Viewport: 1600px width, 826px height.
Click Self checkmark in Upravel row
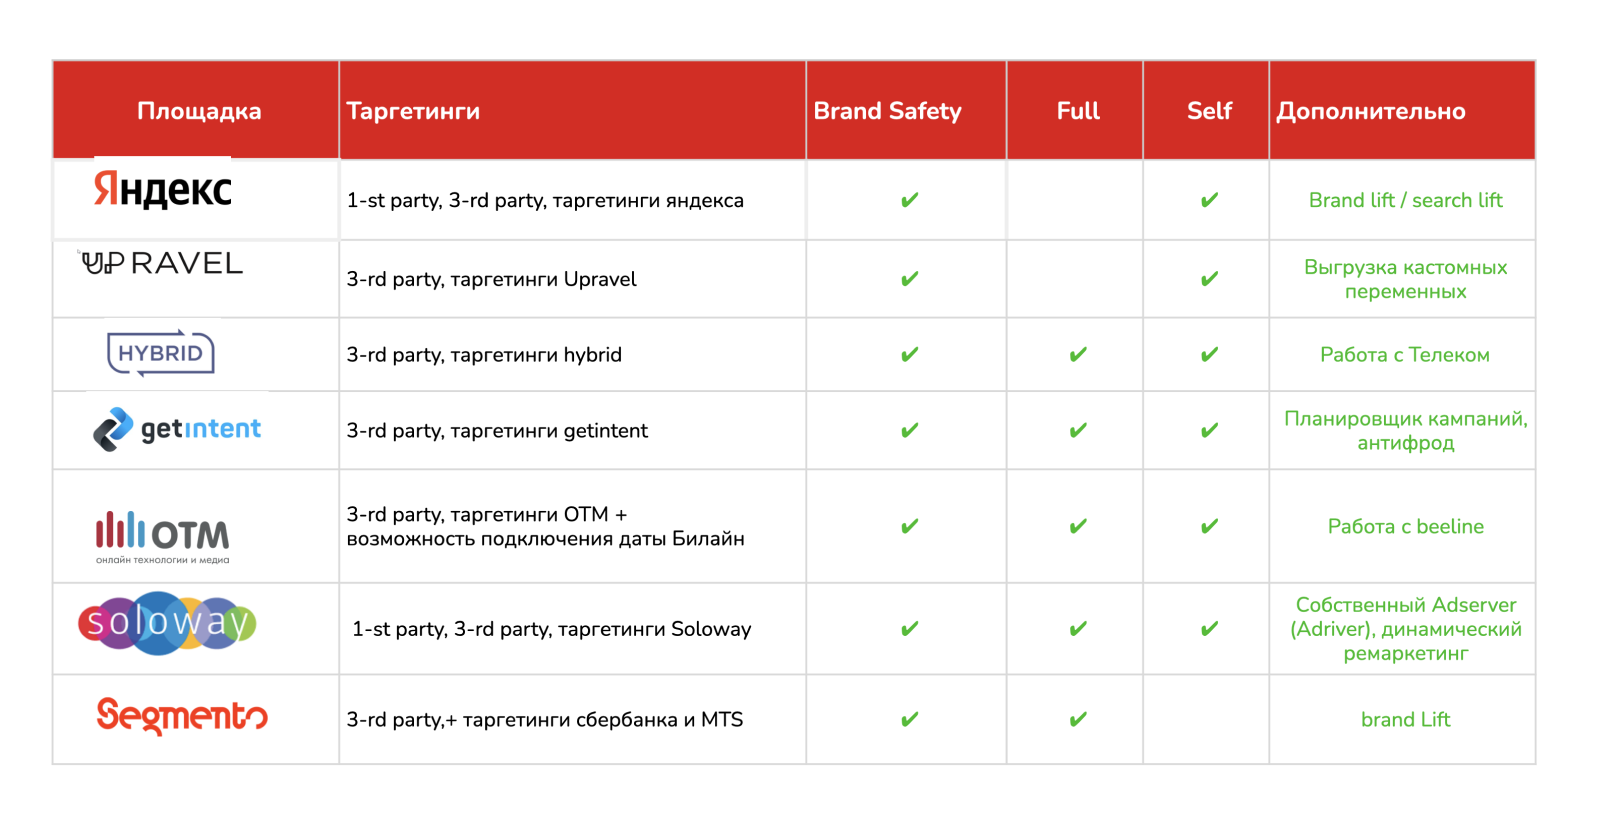point(1209,279)
